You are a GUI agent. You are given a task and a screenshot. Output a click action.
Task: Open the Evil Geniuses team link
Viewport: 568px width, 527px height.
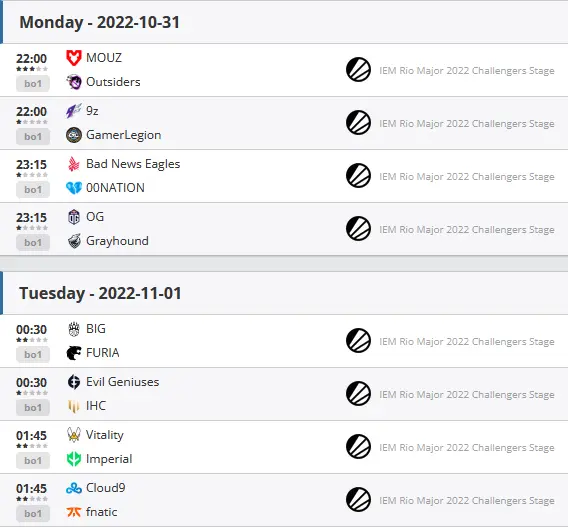coord(122,382)
